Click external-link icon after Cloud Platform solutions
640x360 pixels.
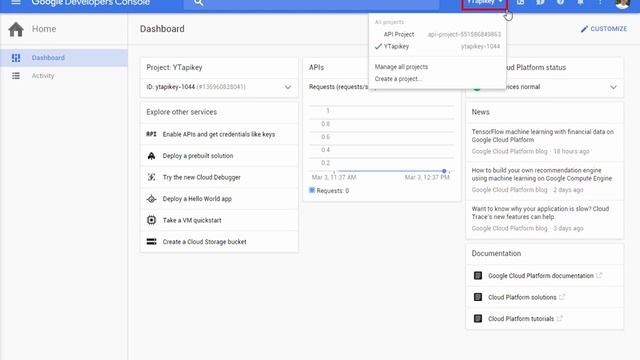562,297
